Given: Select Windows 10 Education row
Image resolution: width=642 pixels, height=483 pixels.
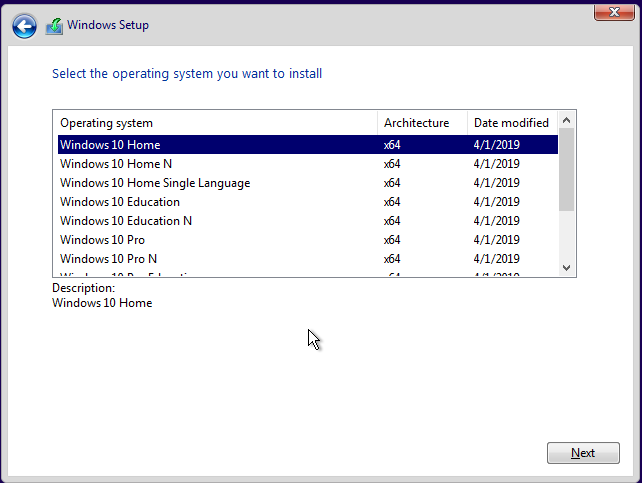Looking at the screenshot, I should tap(307, 202).
